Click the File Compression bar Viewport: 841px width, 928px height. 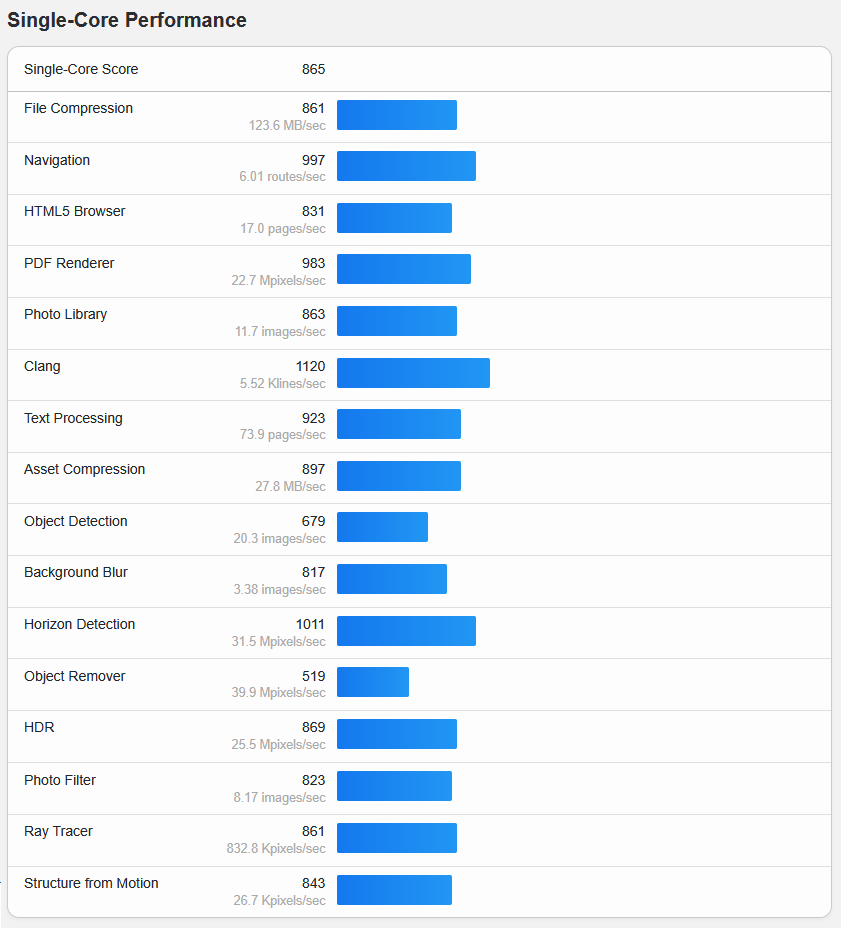(x=397, y=115)
